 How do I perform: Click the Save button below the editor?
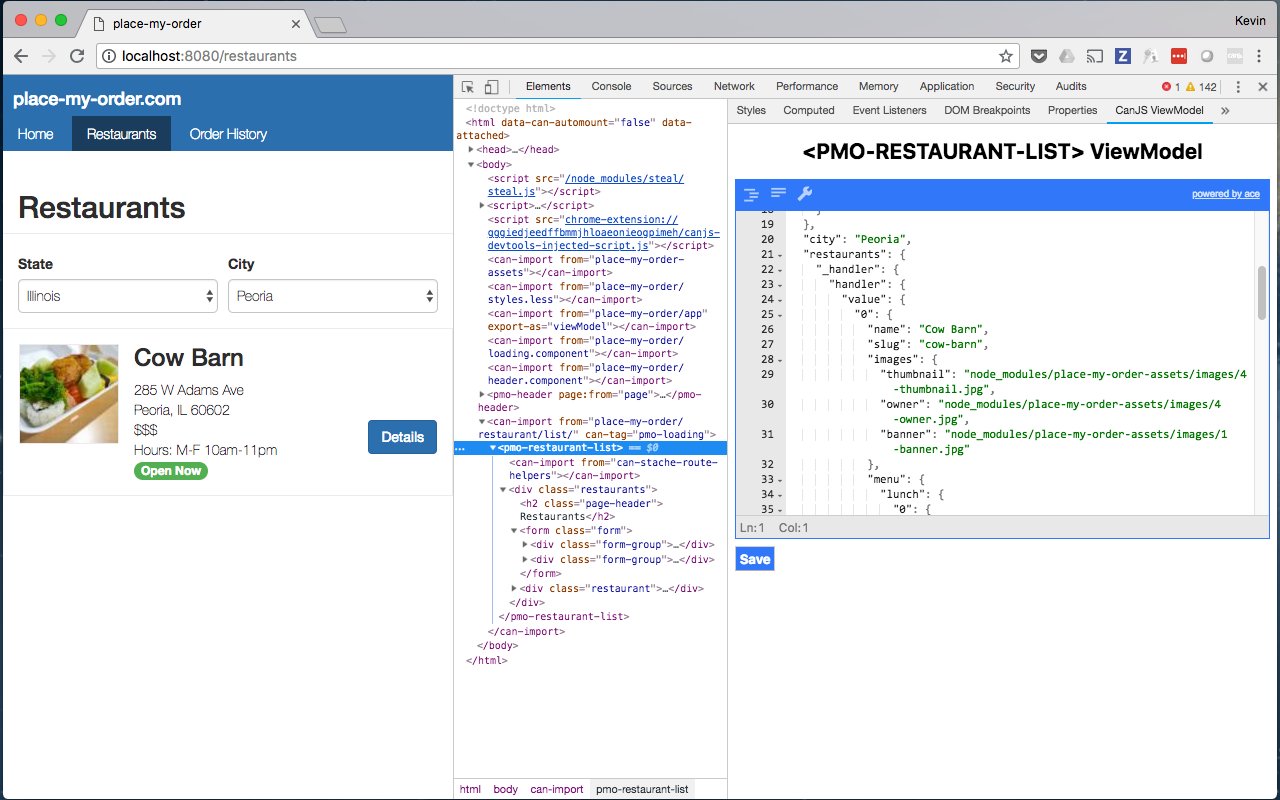(x=754, y=559)
